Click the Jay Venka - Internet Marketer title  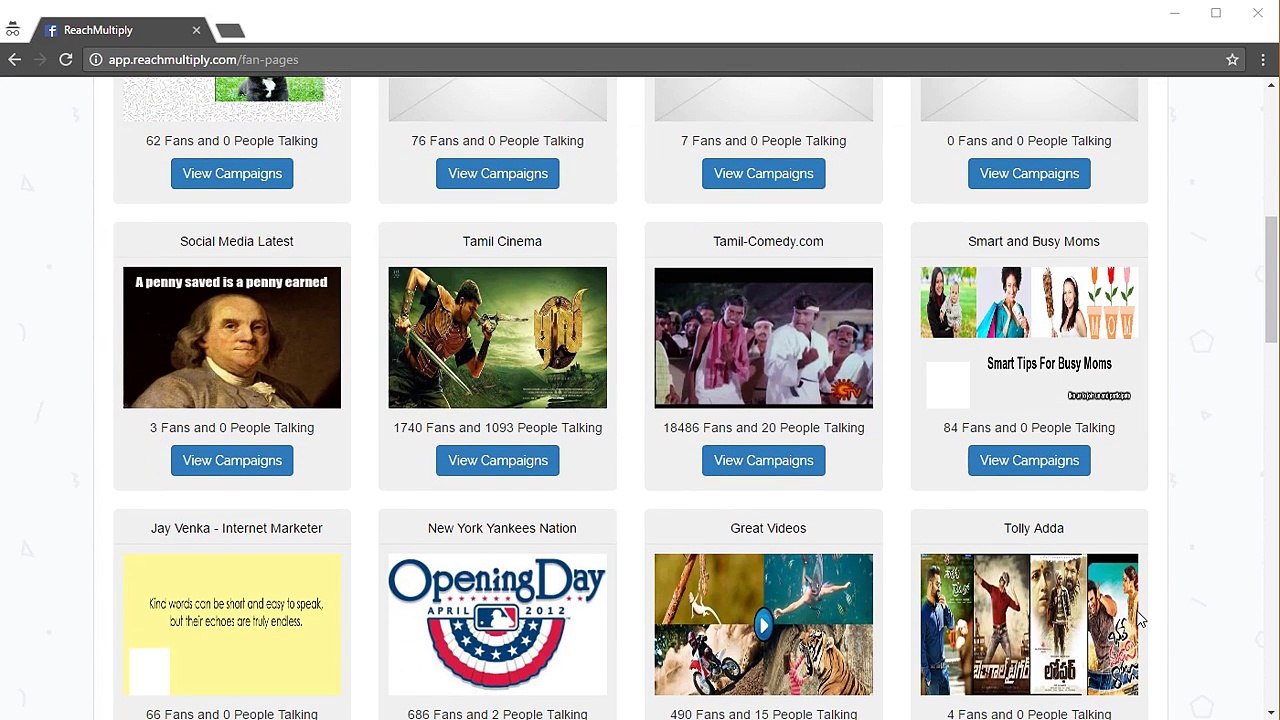237,528
